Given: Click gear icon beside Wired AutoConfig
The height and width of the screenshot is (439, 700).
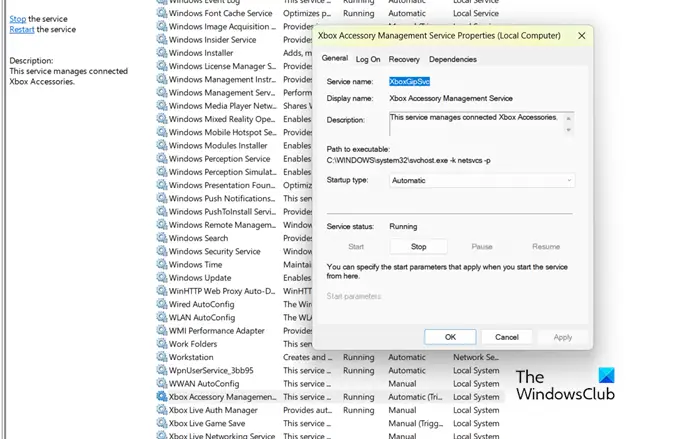Looking at the screenshot, I should [x=161, y=304].
